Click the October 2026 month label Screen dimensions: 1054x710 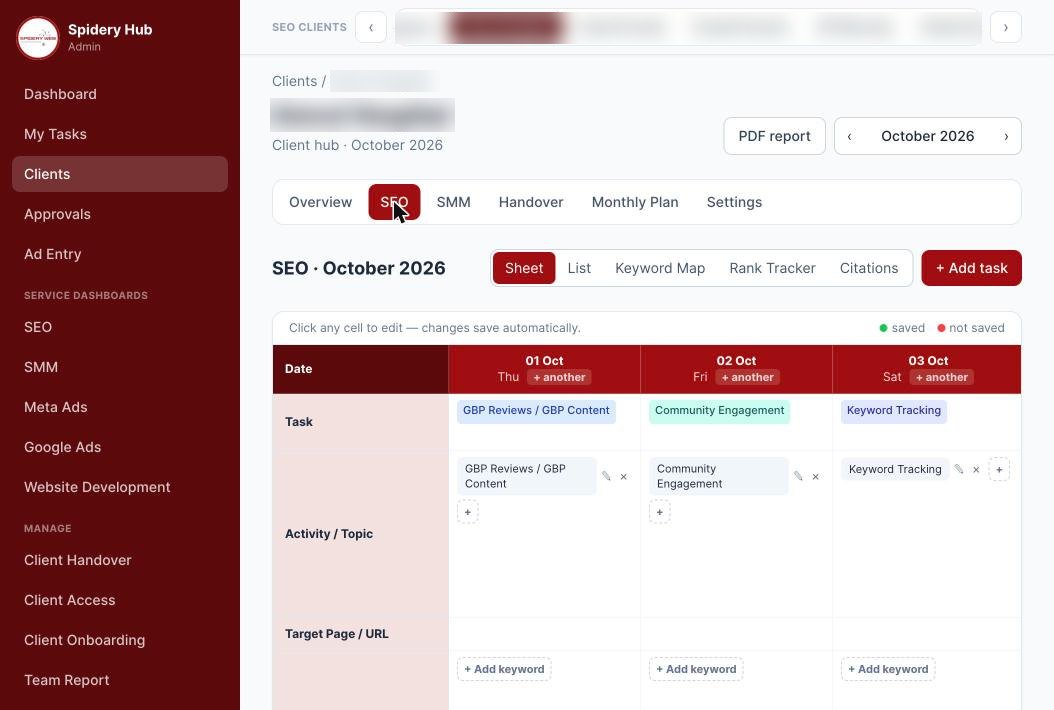(x=928, y=136)
